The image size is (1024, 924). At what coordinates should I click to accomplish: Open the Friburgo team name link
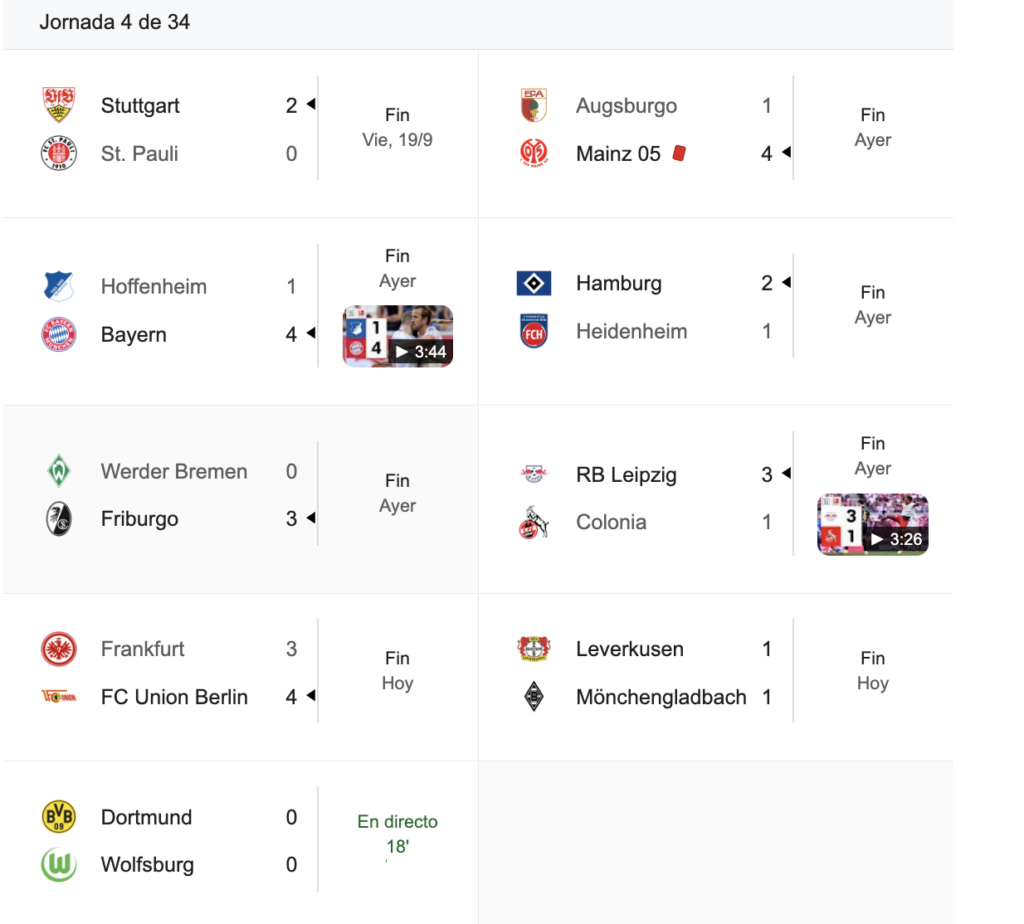[x=139, y=519]
